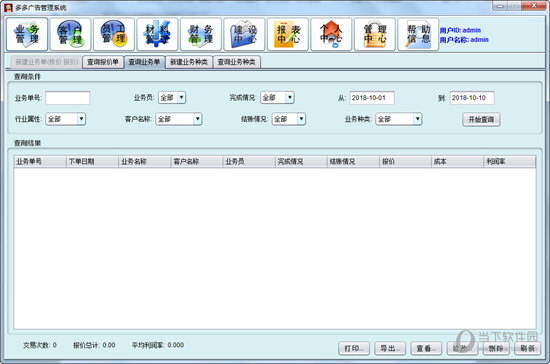
Task: Click the 结账情况 column header
Action: point(353,161)
